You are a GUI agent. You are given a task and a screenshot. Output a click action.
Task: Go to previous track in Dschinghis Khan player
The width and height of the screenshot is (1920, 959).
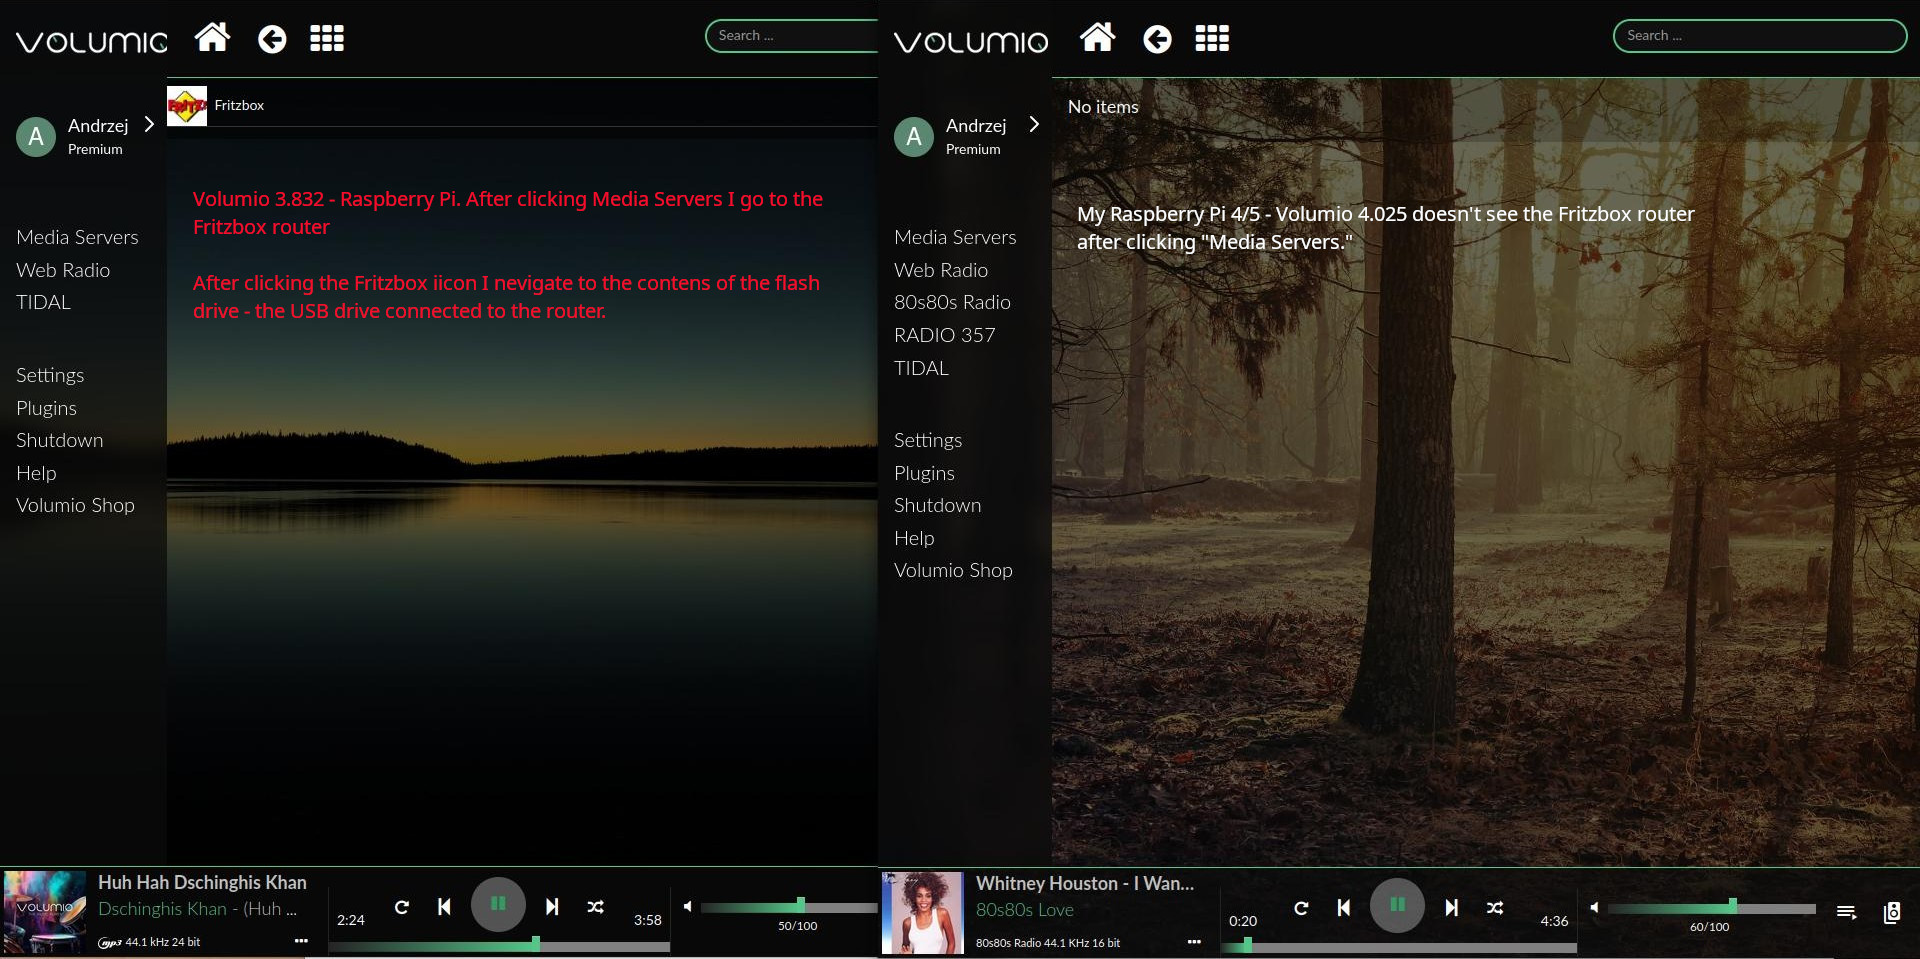click(x=444, y=906)
